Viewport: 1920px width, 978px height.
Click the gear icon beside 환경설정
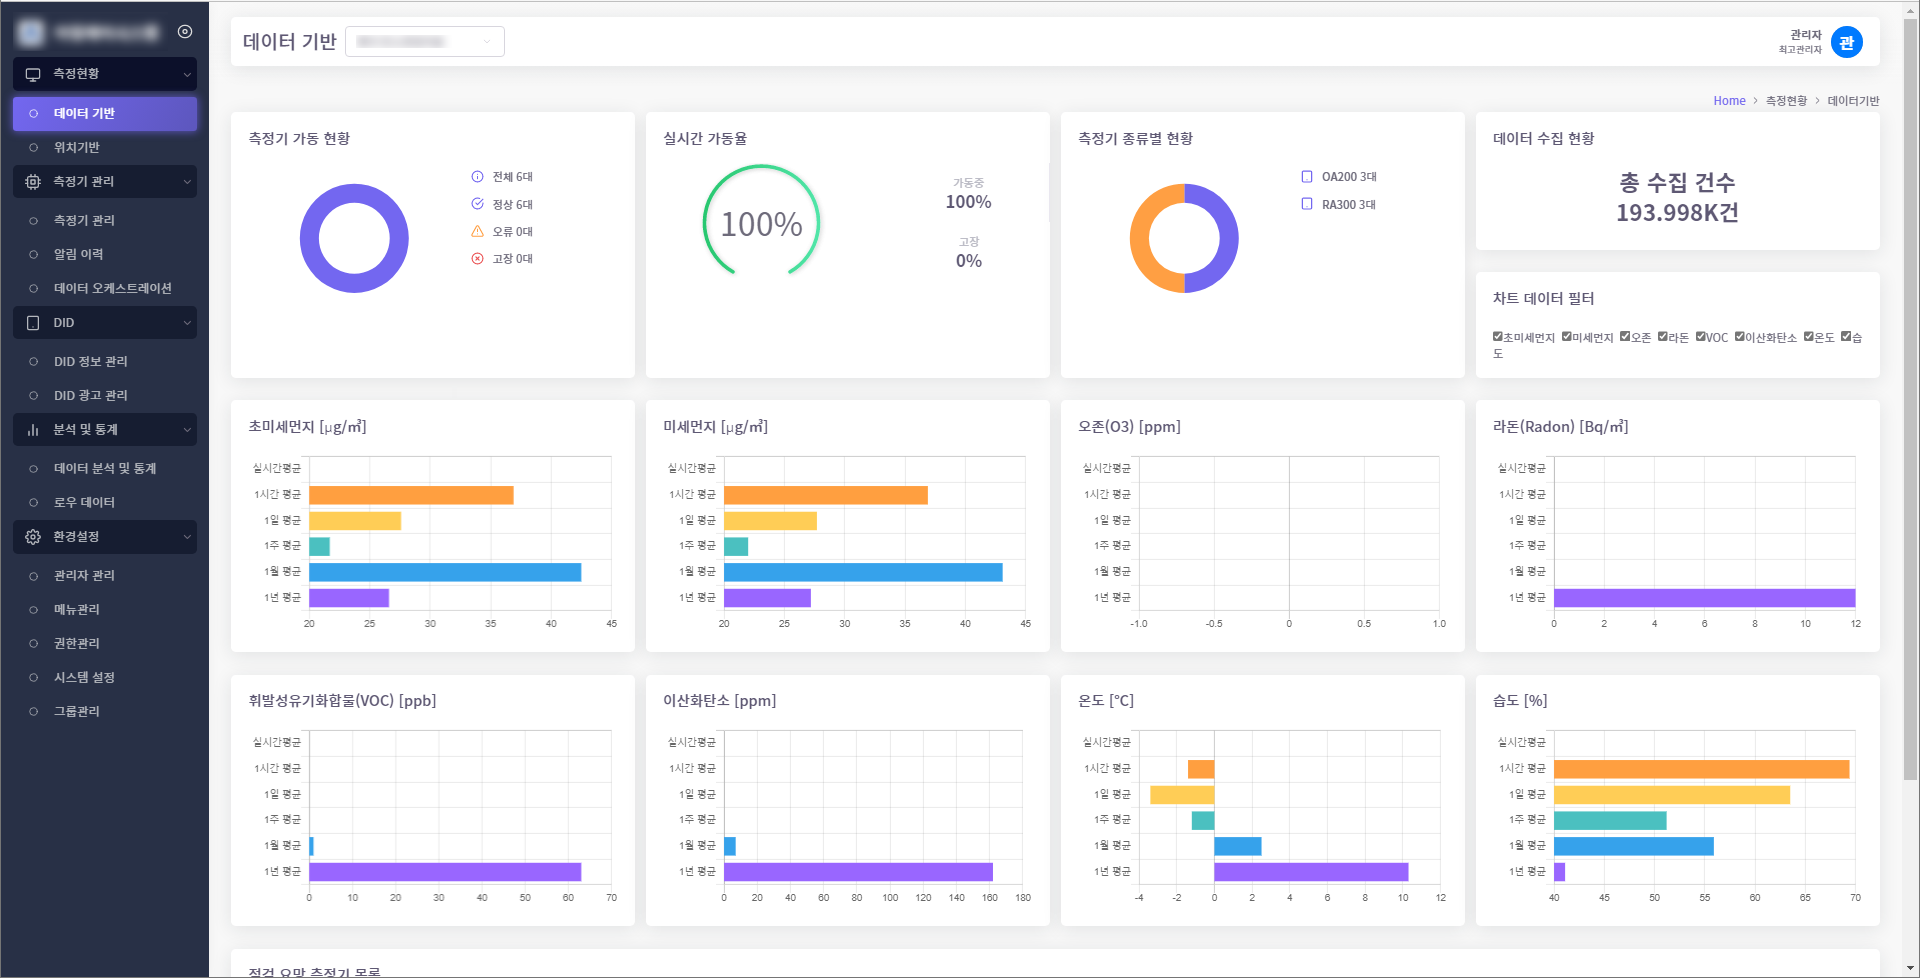point(33,537)
